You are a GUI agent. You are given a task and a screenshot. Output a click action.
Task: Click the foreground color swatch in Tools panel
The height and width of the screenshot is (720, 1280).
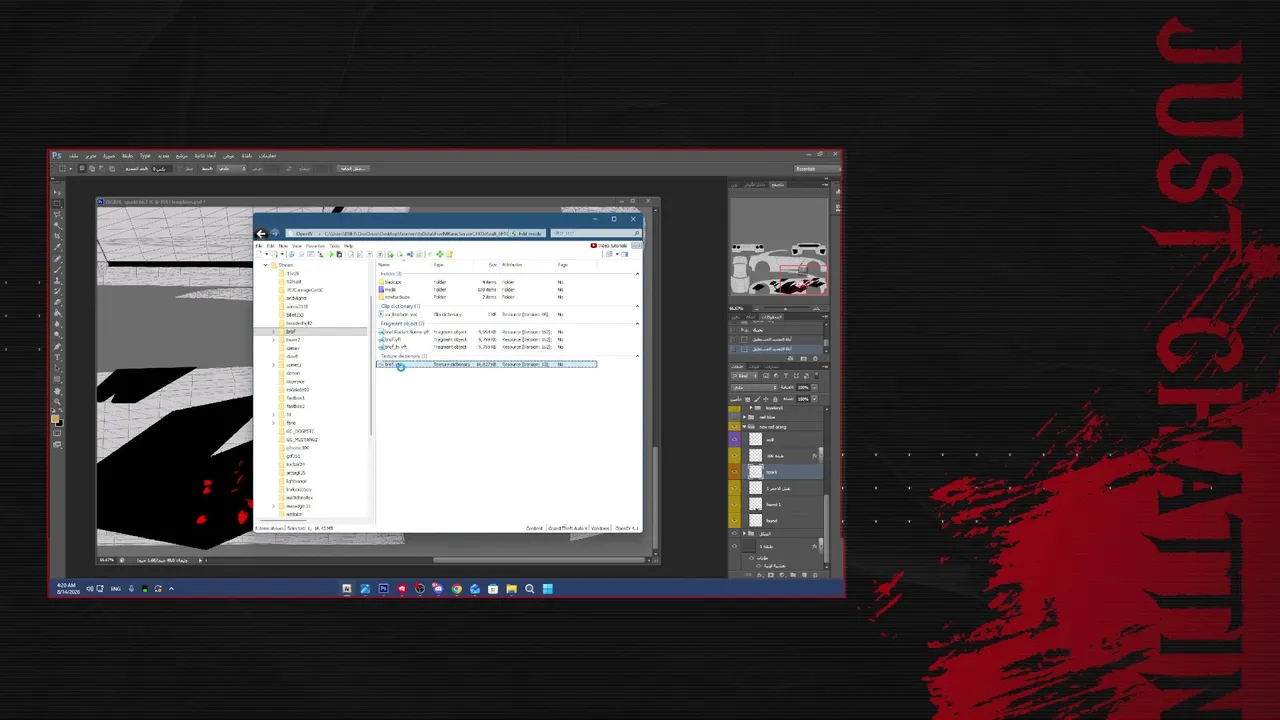pos(56,419)
